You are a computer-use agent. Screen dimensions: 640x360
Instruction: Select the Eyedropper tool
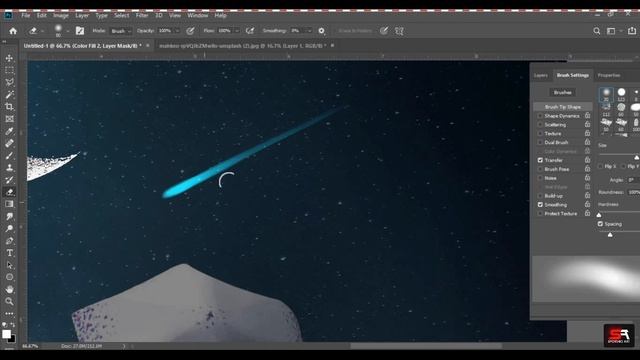pyautogui.click(x=9, y=131)
